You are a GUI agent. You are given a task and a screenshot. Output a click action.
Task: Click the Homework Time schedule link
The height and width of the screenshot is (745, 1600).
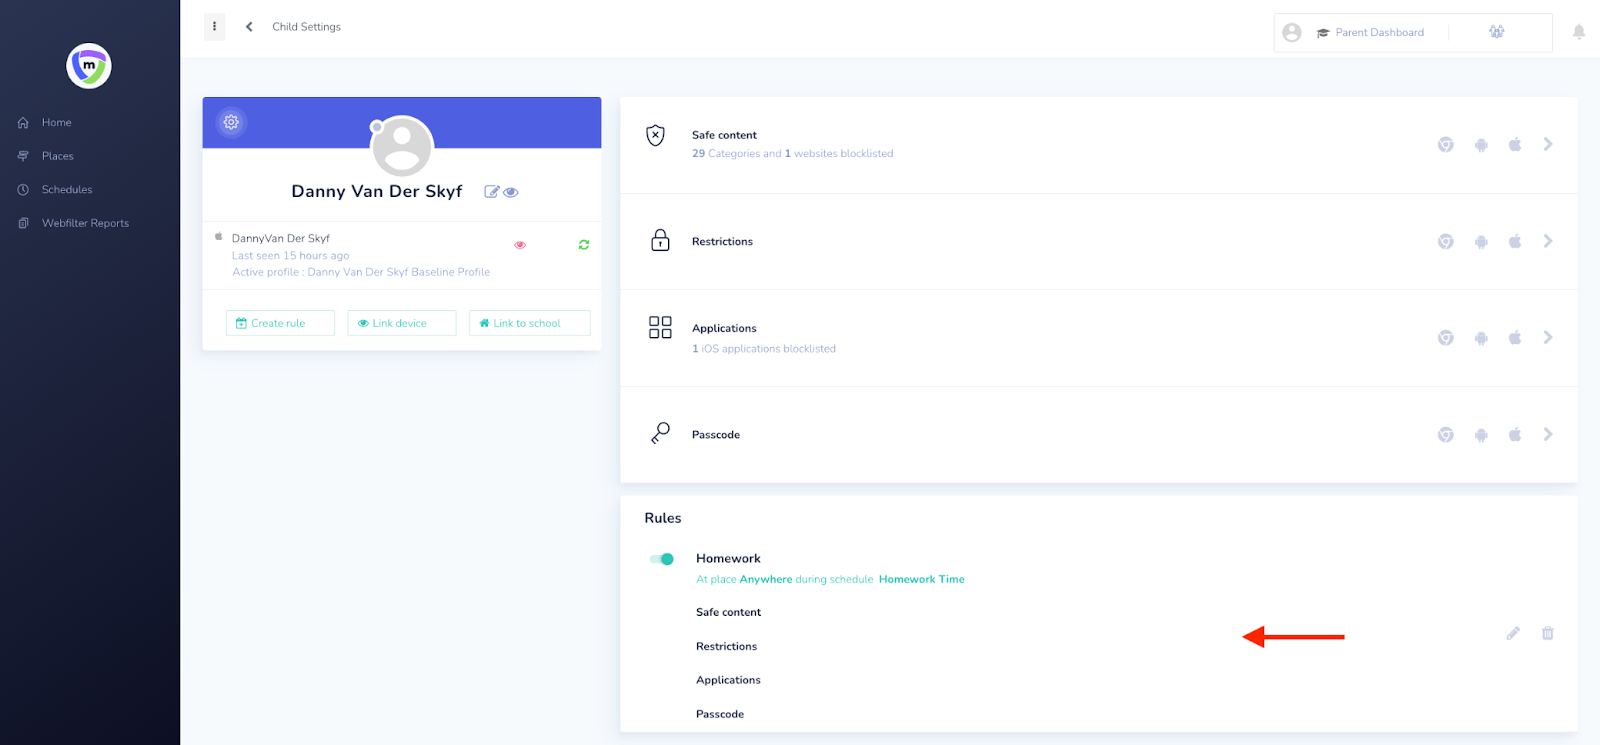coord(922,580)
